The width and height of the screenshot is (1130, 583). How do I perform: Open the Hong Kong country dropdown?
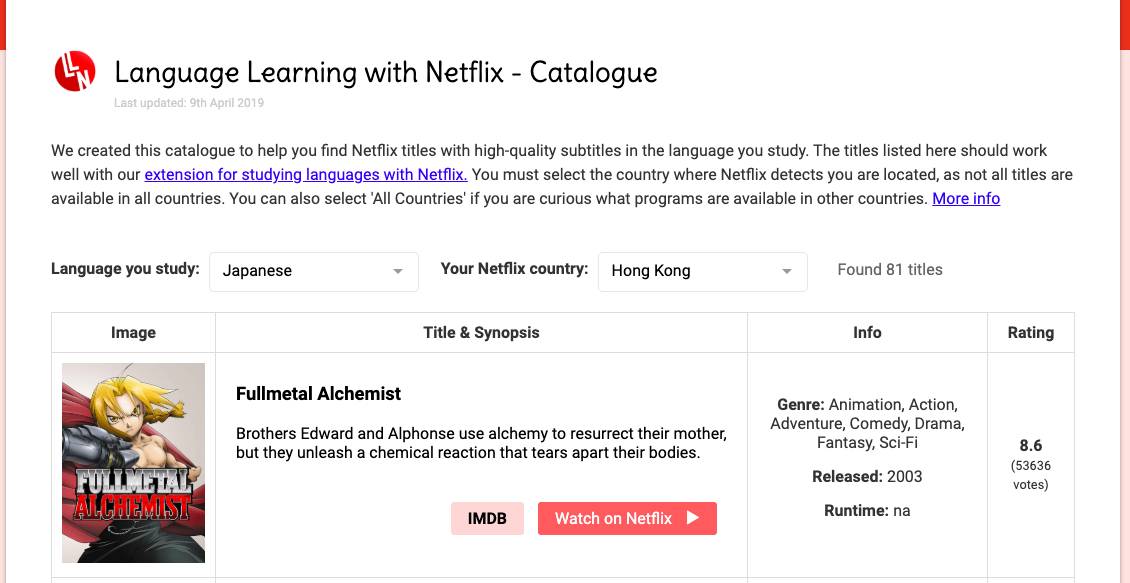tap(701, 271)
